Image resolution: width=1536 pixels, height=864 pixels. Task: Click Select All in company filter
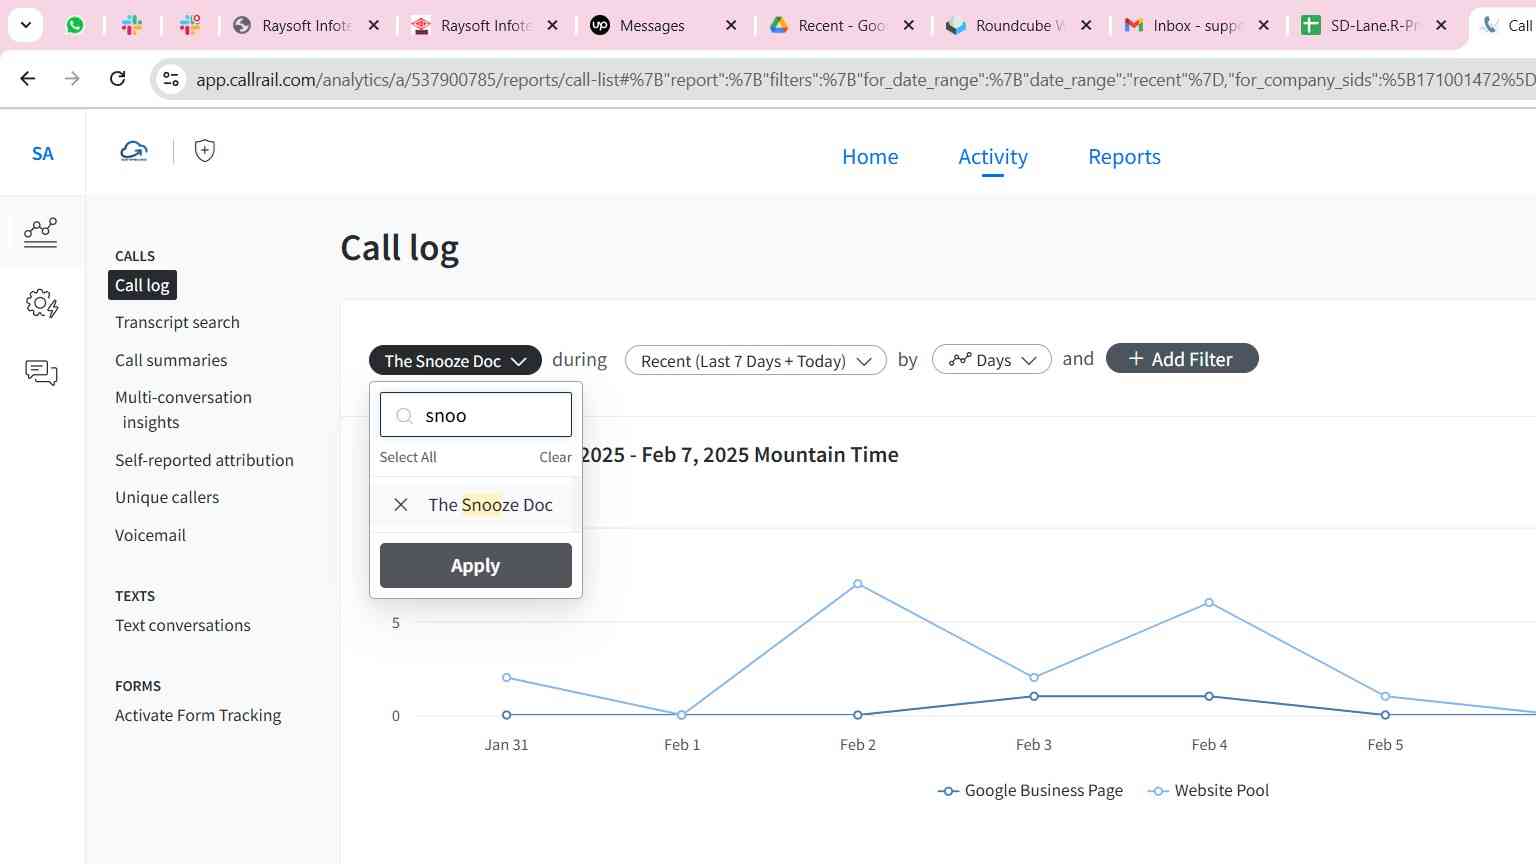point(408,457)
